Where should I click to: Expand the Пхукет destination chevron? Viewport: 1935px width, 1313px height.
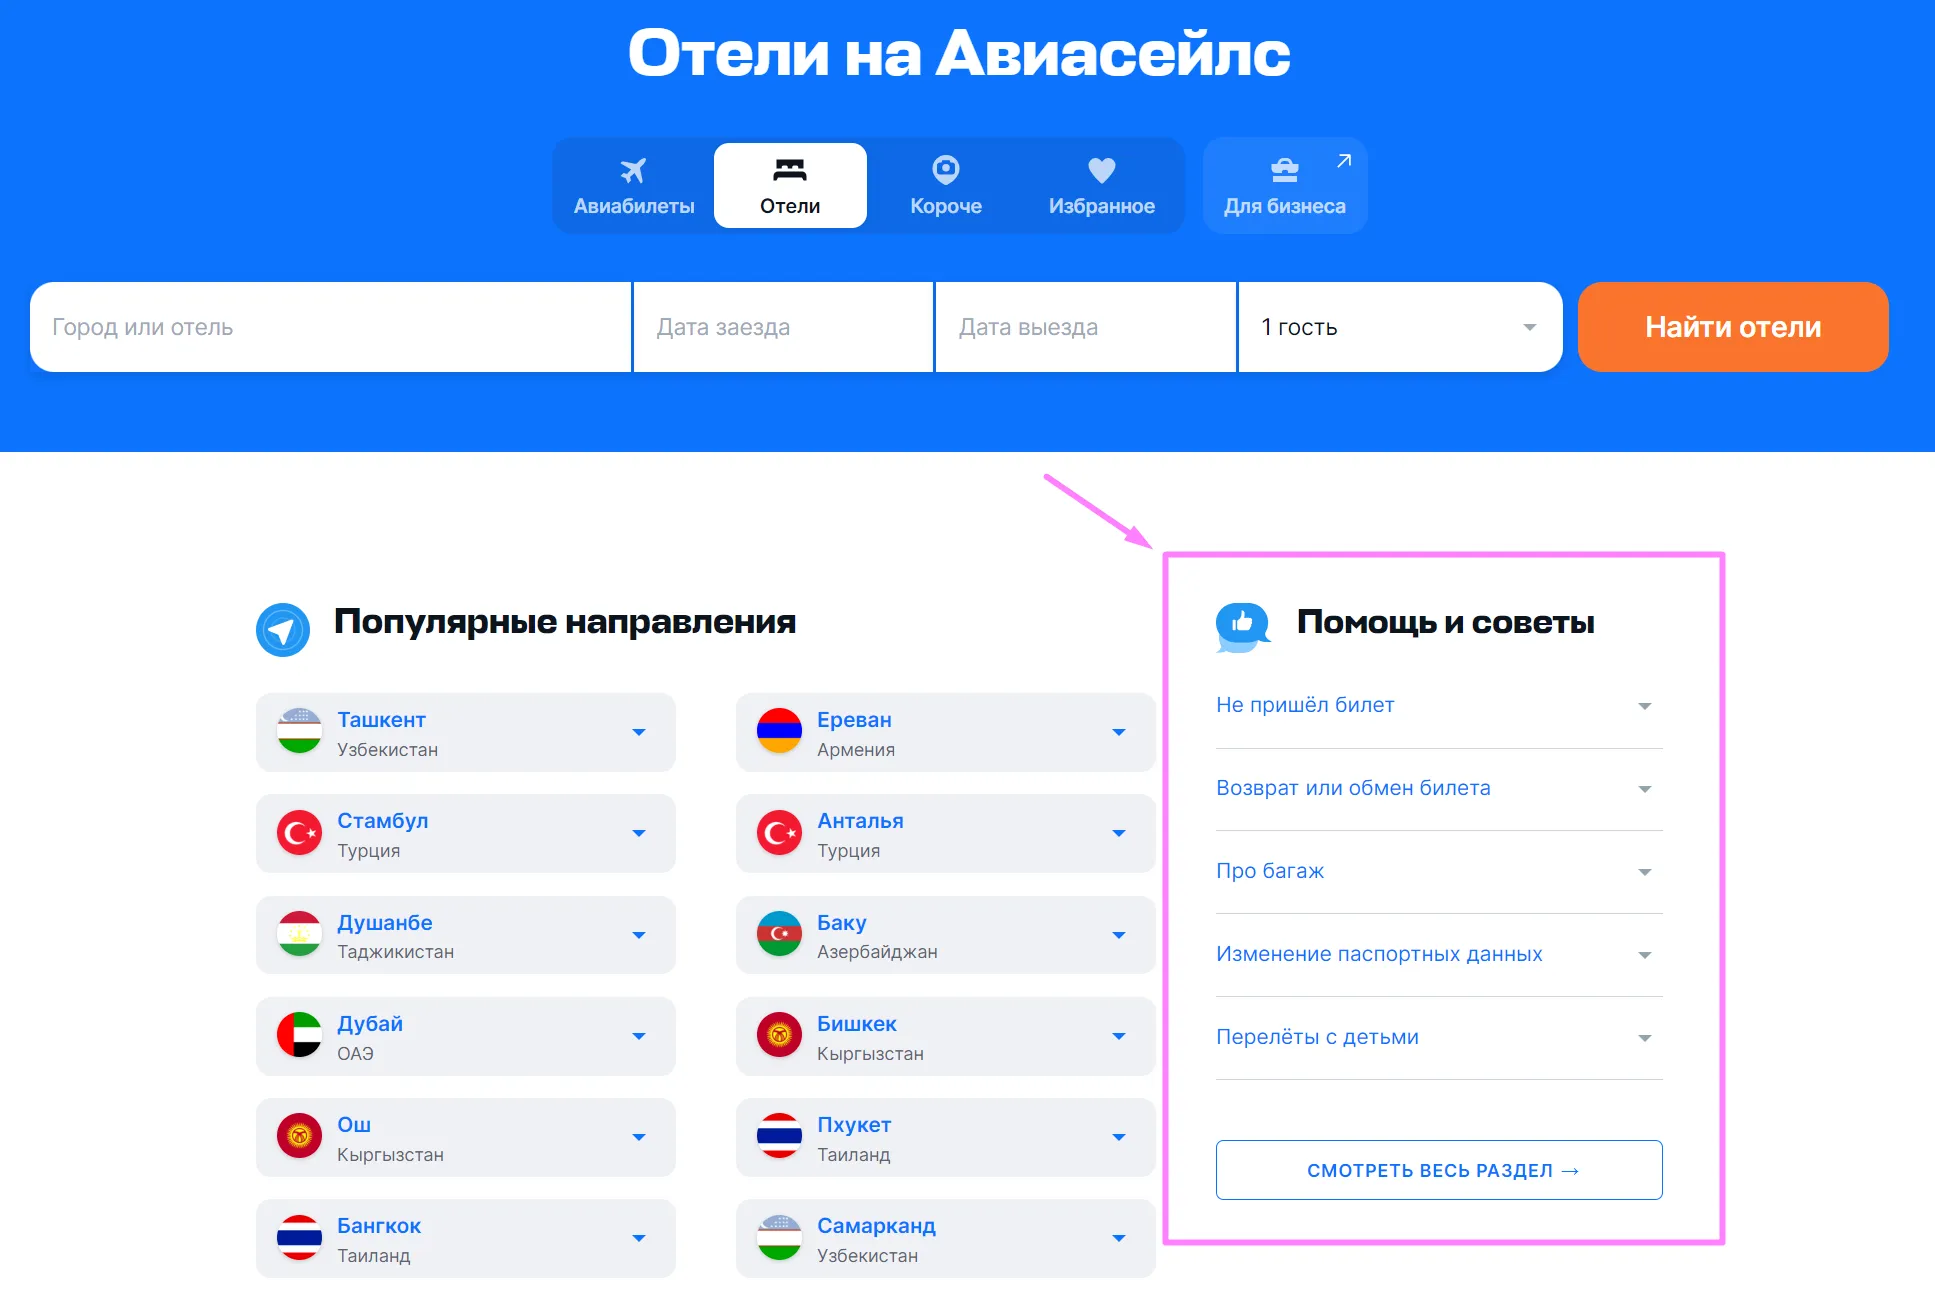click(x=1119, y=1138)
